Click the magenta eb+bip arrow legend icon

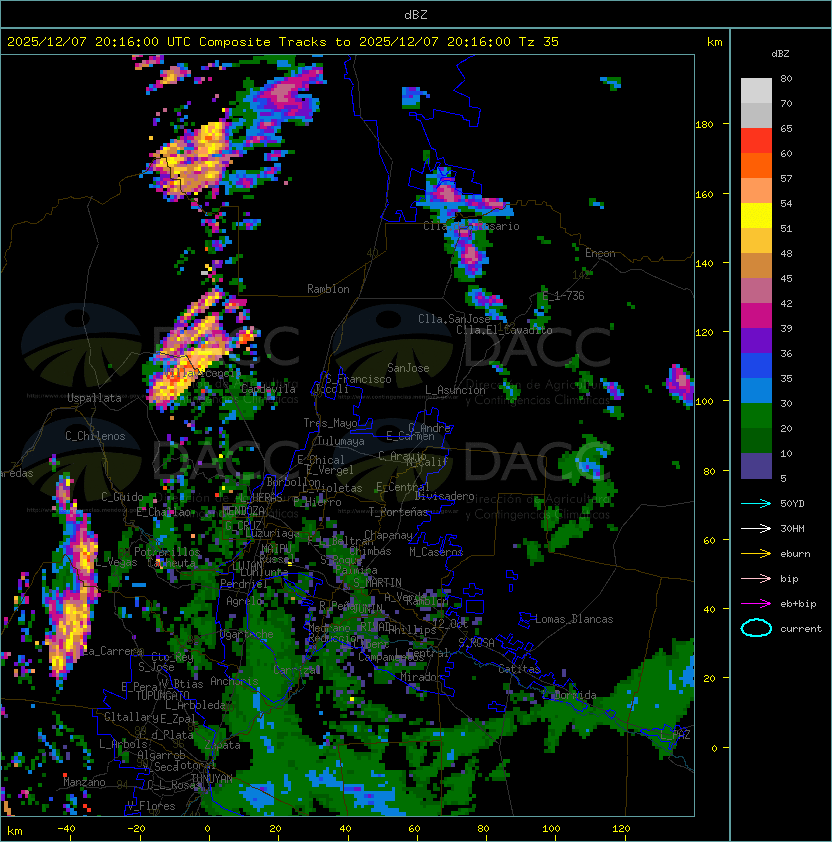[756, 604]
